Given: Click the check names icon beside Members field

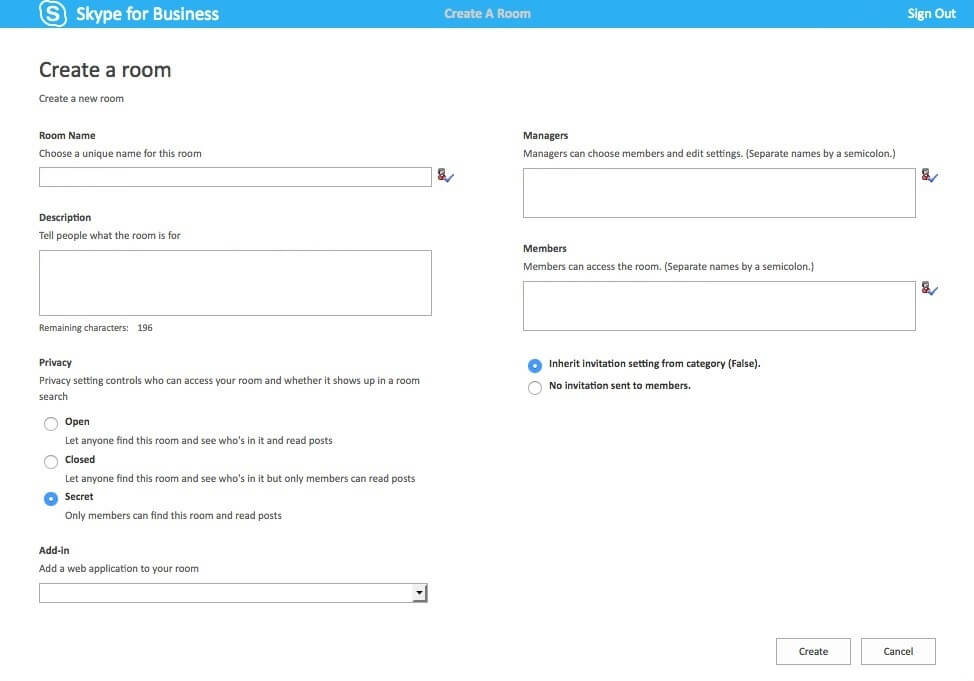Looking at the screenshot, I should coord(929,290).
